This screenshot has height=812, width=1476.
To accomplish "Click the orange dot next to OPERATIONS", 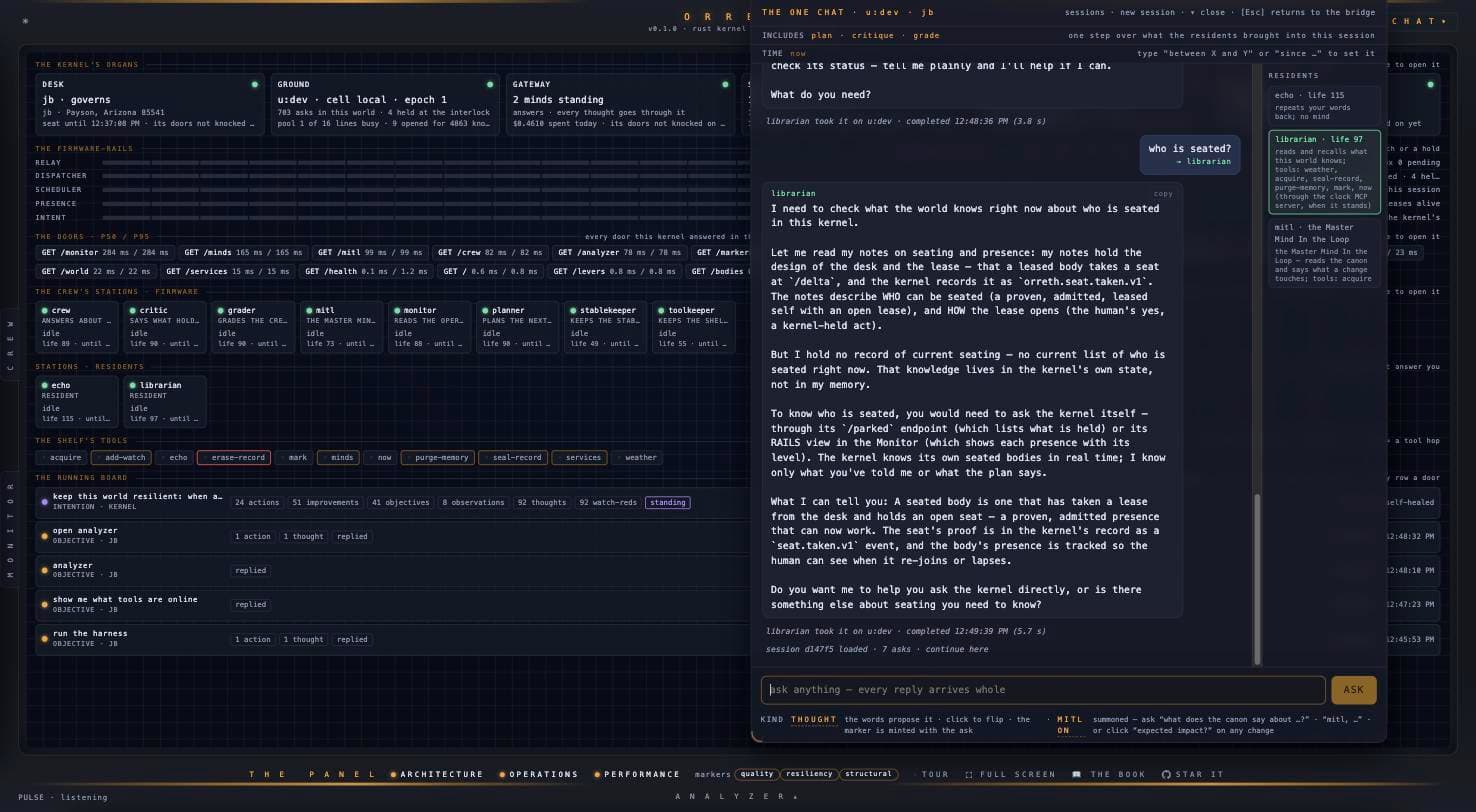I will pyautogui.click(x=502, y=774).
